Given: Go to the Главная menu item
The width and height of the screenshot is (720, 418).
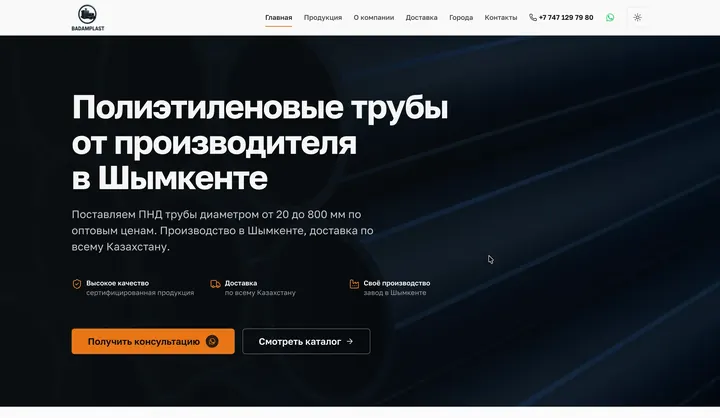Looking at the screenshot, I should coord(278,17).
